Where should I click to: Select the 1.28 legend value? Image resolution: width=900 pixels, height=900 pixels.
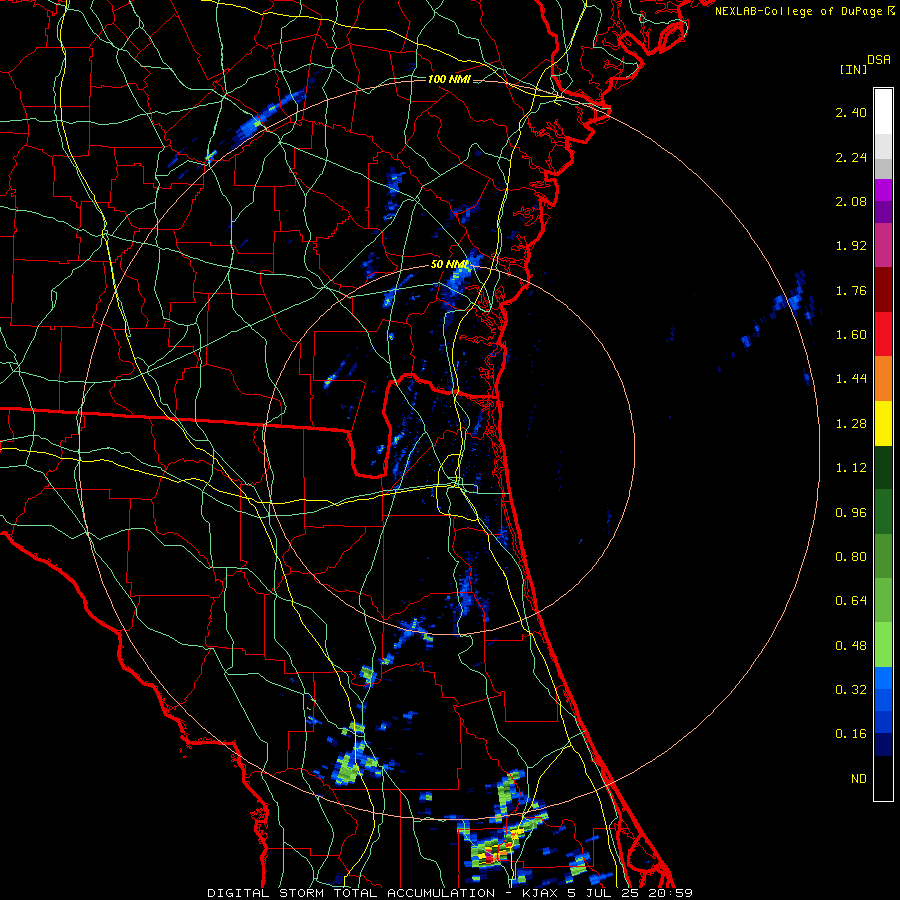[x=851, y=424]
